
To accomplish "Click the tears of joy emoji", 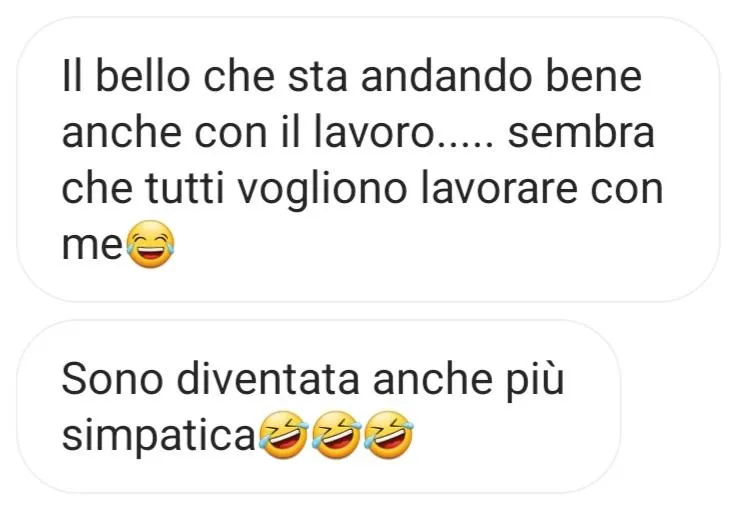I will tap(151, 244).
